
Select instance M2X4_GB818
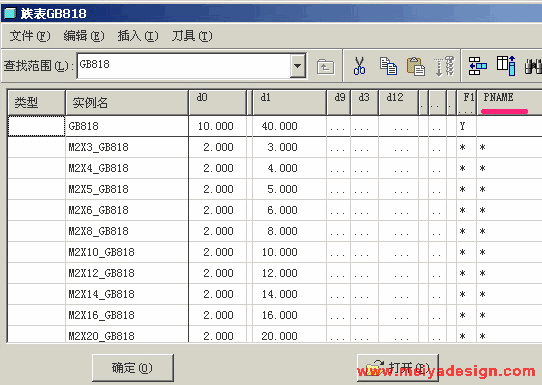click(99, 168)
